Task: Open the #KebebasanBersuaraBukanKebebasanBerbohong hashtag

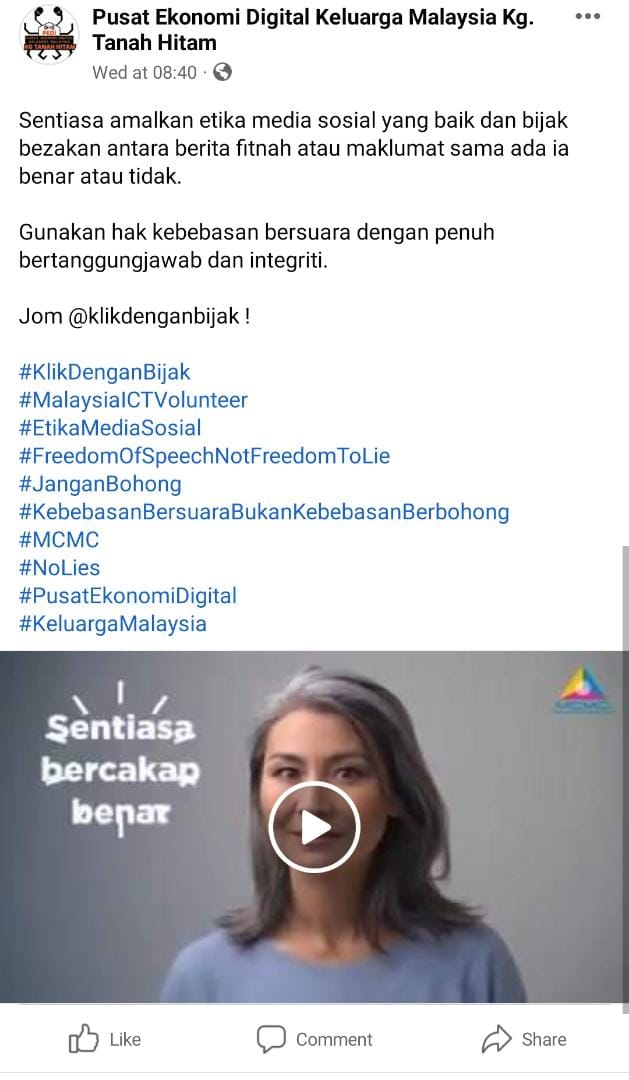Action: (x=264, y=512)
